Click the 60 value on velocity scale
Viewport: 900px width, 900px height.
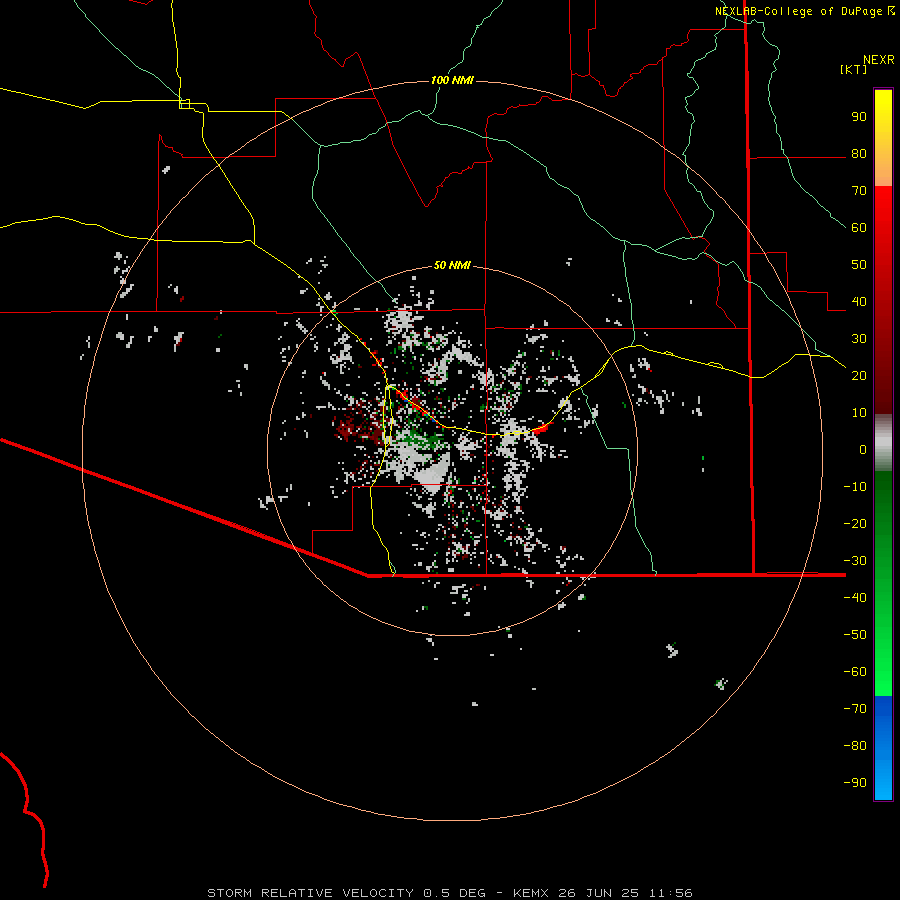pyautogui.click(x=859, y=228)
